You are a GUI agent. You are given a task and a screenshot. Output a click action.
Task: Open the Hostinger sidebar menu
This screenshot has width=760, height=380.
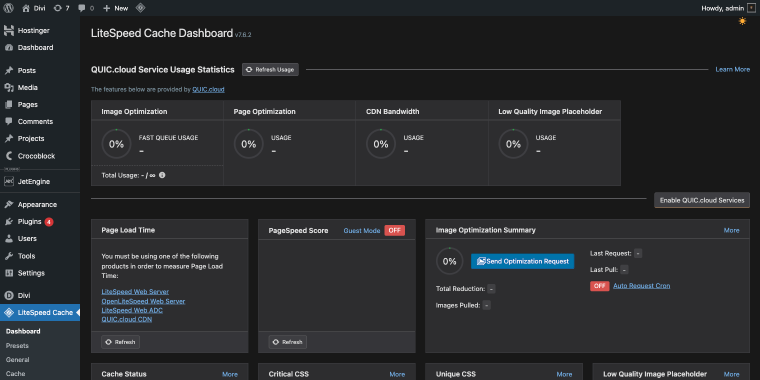click(40, 31)
